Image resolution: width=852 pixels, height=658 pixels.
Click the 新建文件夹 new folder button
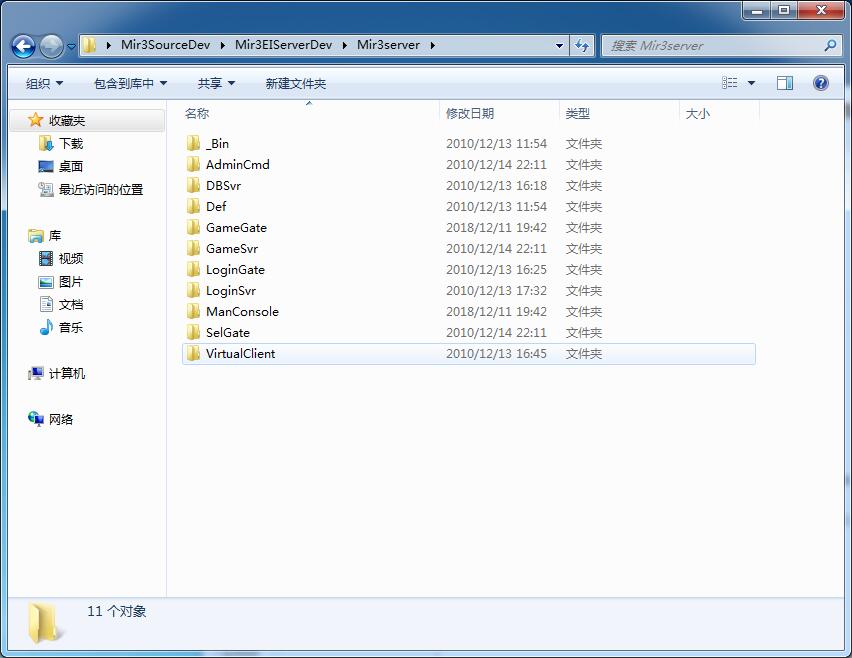[295, 83]
